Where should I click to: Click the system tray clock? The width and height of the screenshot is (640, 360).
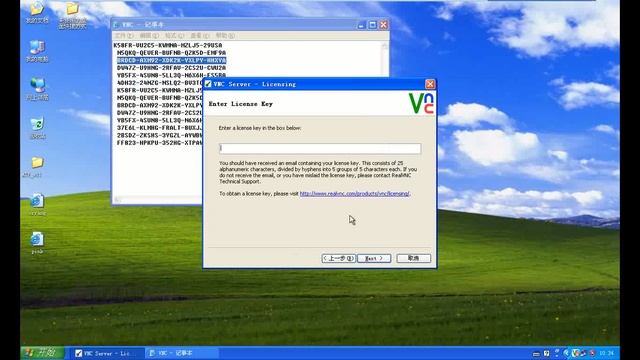coord(607,353)
